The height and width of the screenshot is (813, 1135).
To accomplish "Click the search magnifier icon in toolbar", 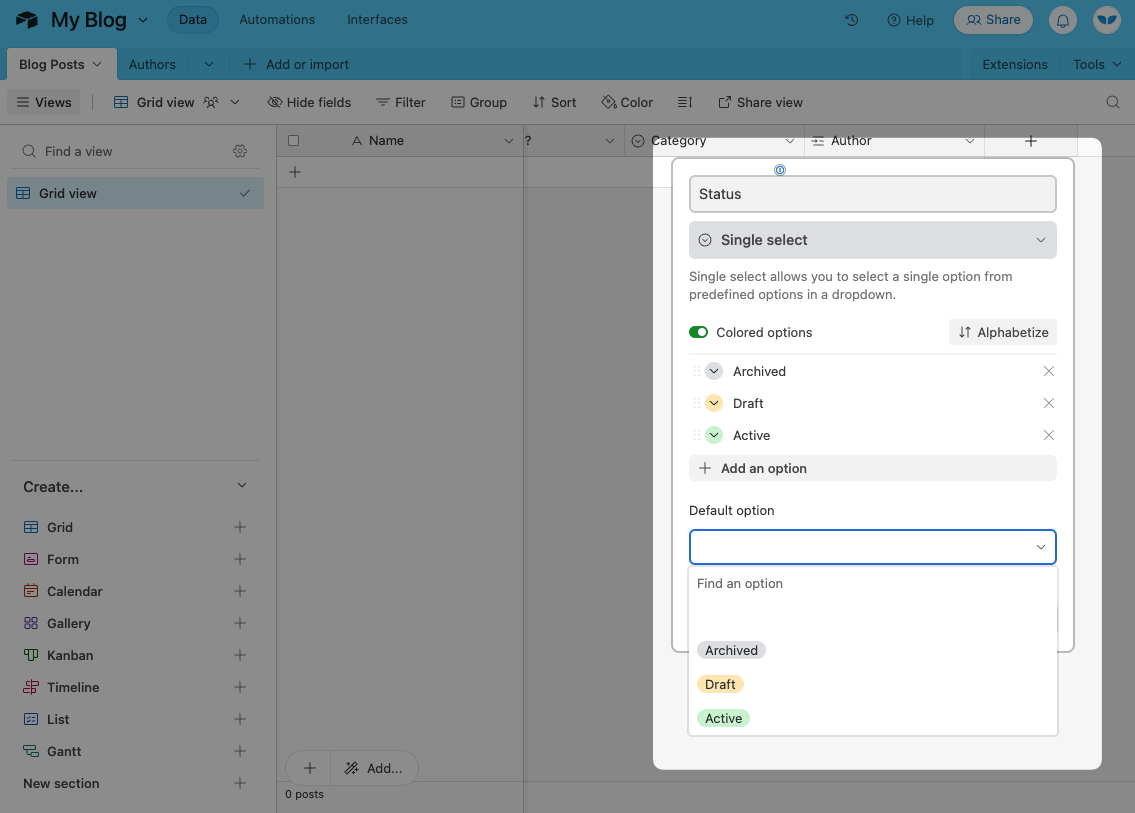I will point(1113,102).
